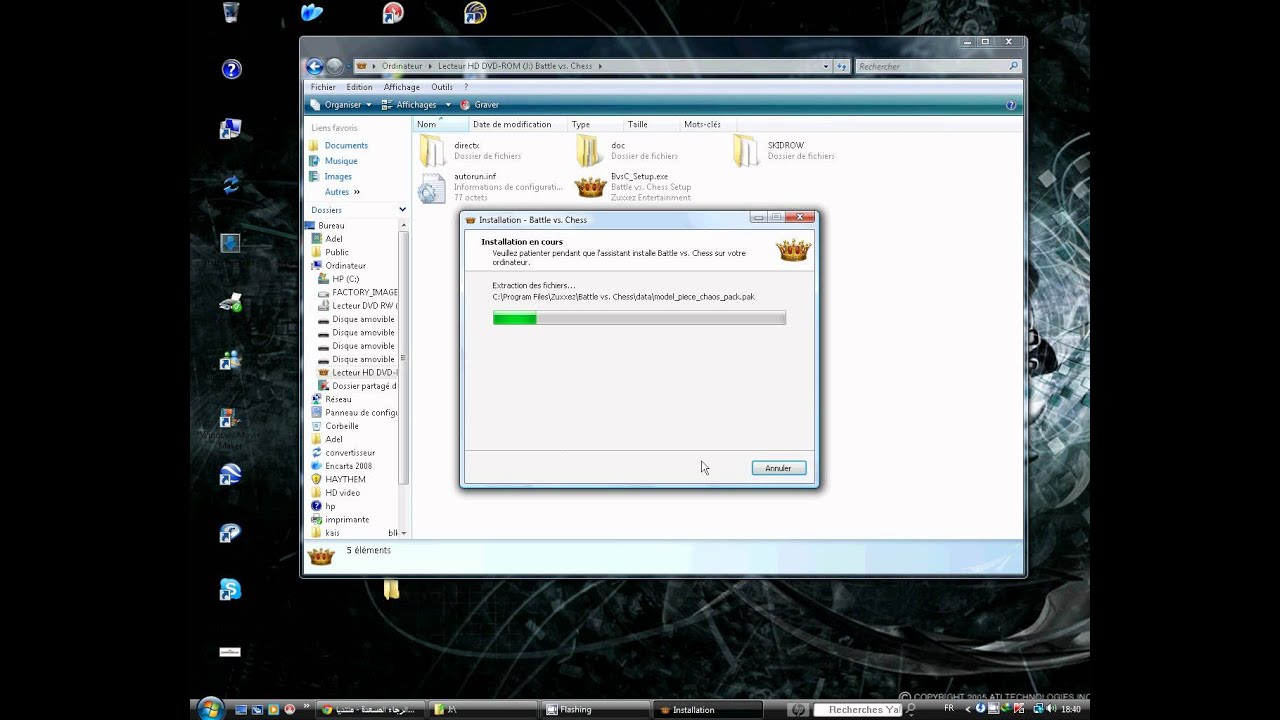Open the Affichage menu

tap(402, 87)
